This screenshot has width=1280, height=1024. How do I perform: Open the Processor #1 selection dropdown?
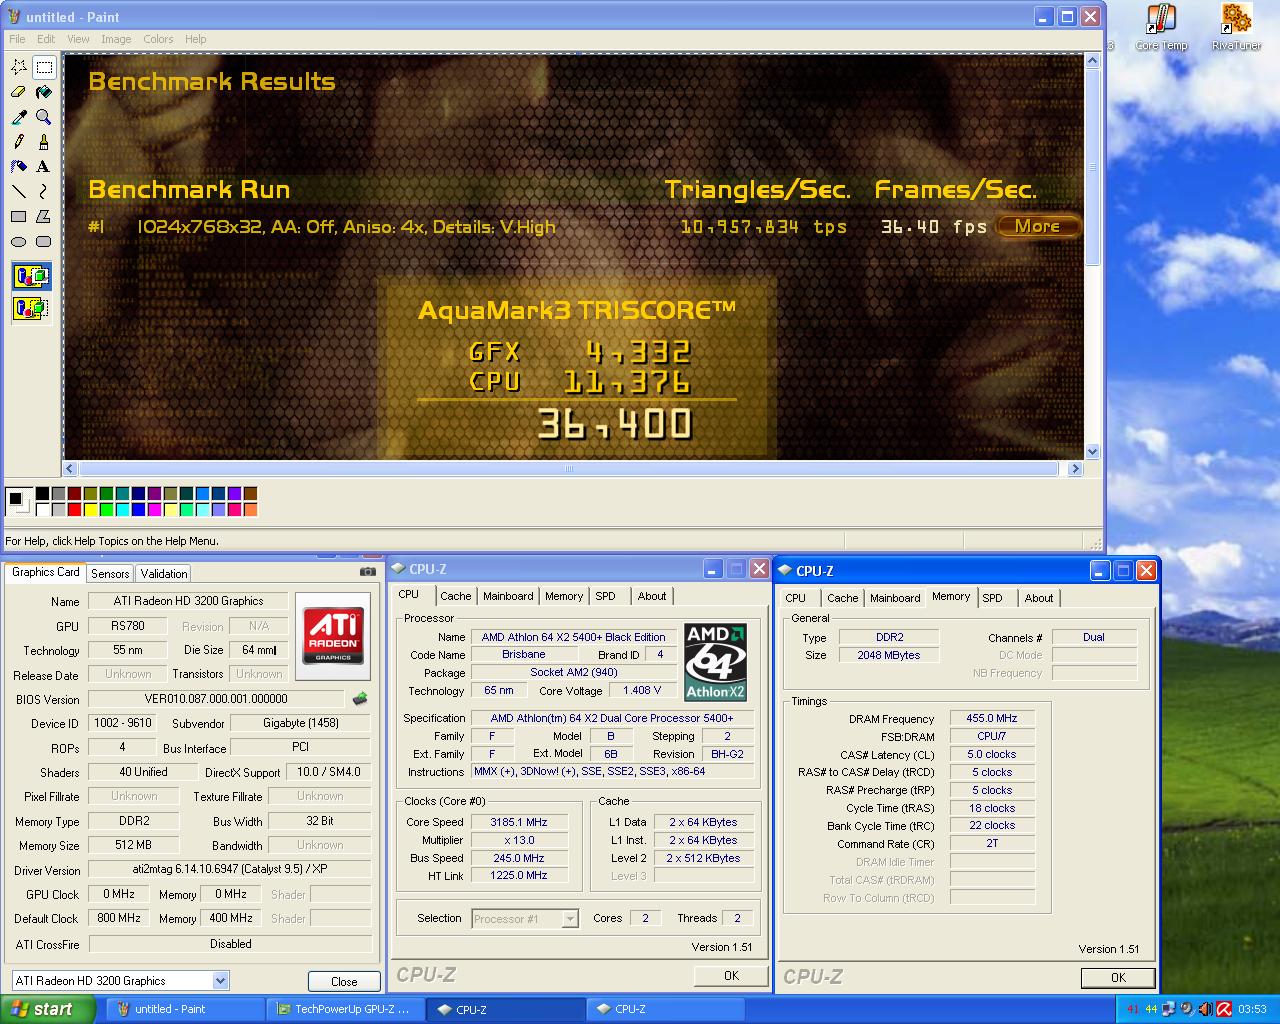point(570,919)
